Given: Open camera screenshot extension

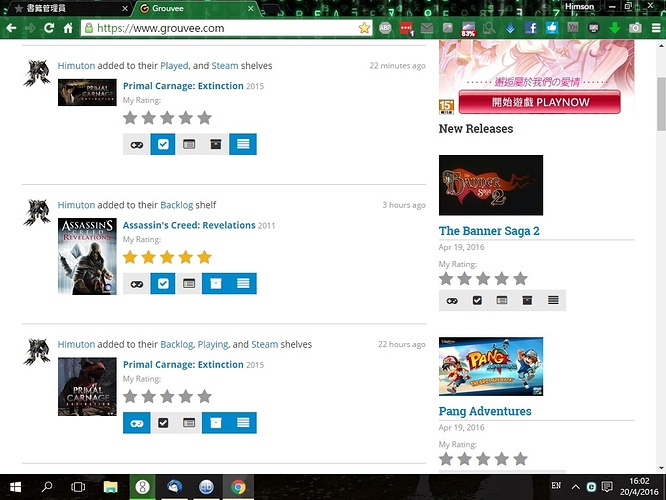Looking at the screenshot, I should click(635, 28).
